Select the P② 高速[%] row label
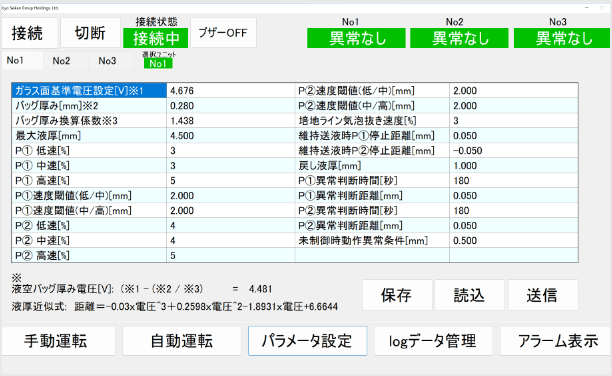The width and height of the screenshot is (612, 376). [89, 255]
